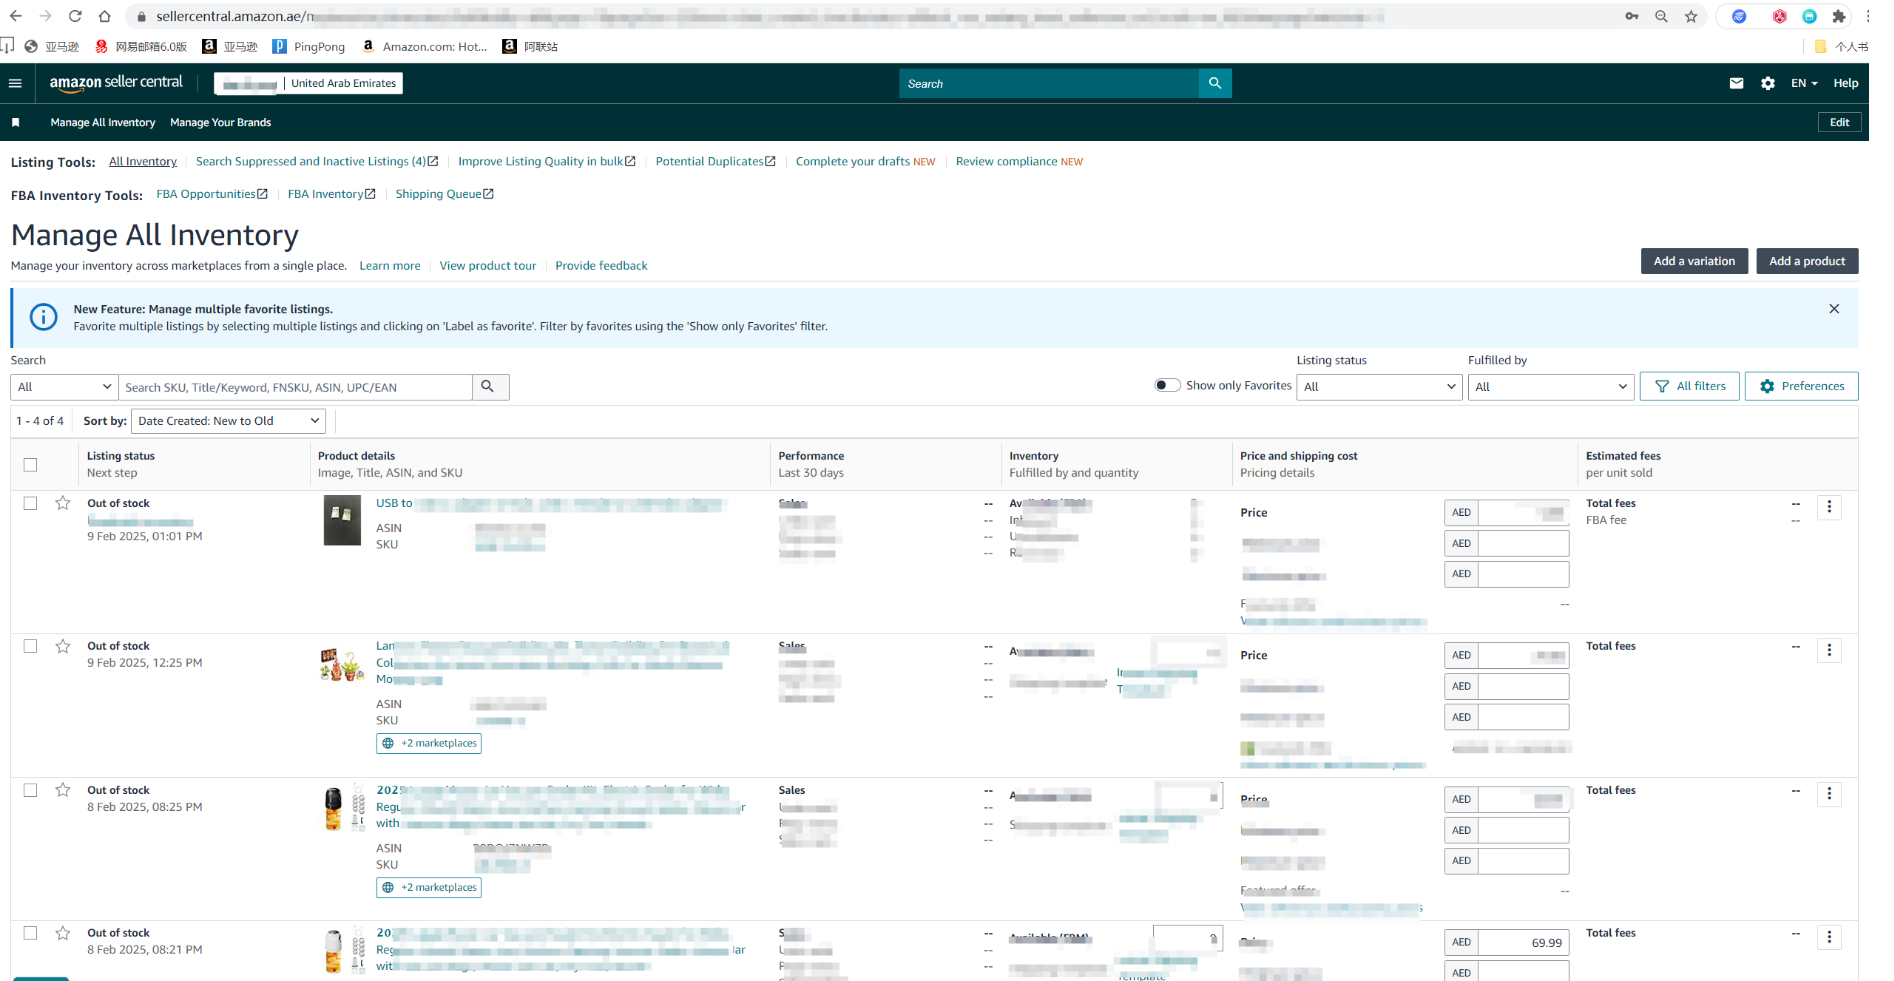Open the Manage Your Brands menu item
Screen dimensions: 1894x981
tap(220, 122)
